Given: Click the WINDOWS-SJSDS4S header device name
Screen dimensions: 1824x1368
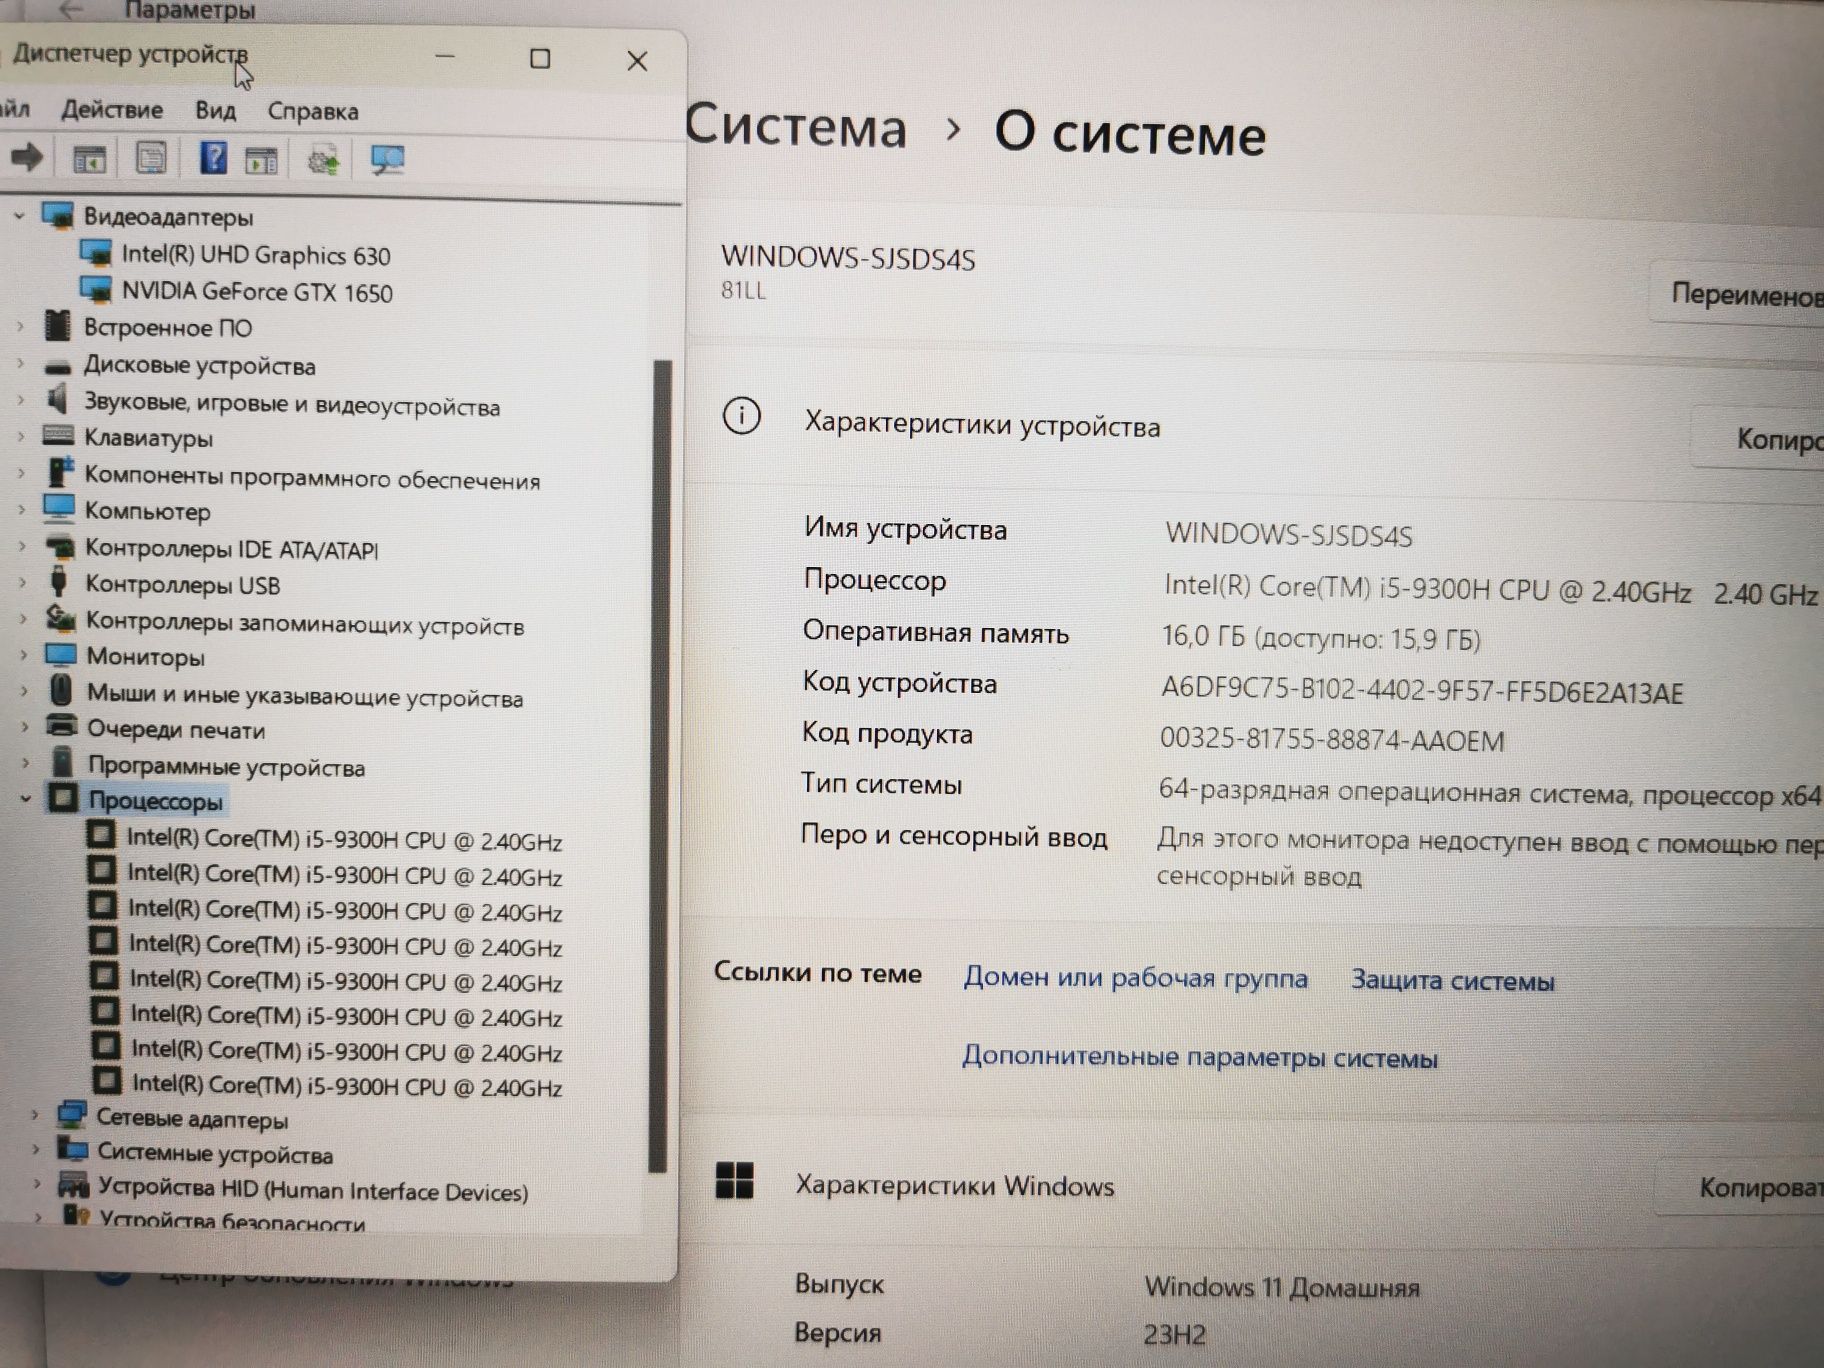Looking at the screenshot, I should pos(848,257).
